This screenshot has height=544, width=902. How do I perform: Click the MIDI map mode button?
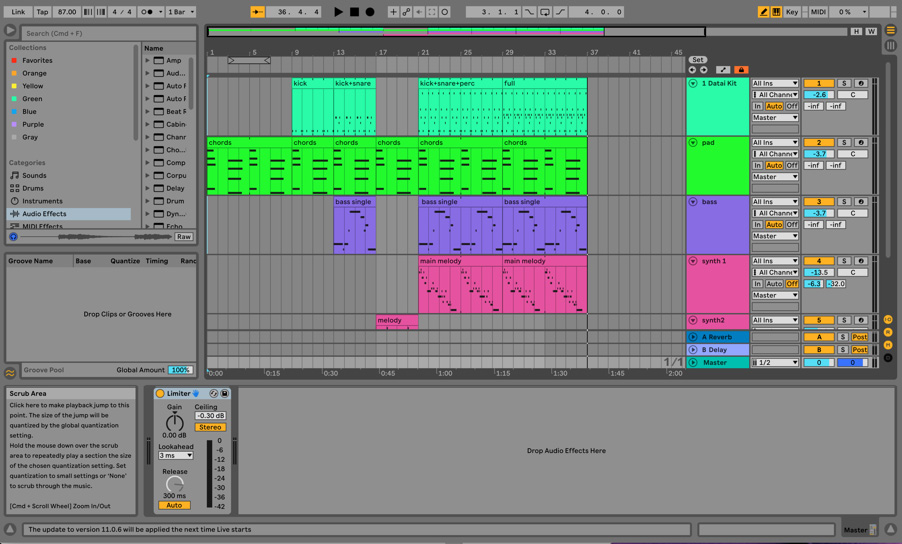[x=818, y=12]
